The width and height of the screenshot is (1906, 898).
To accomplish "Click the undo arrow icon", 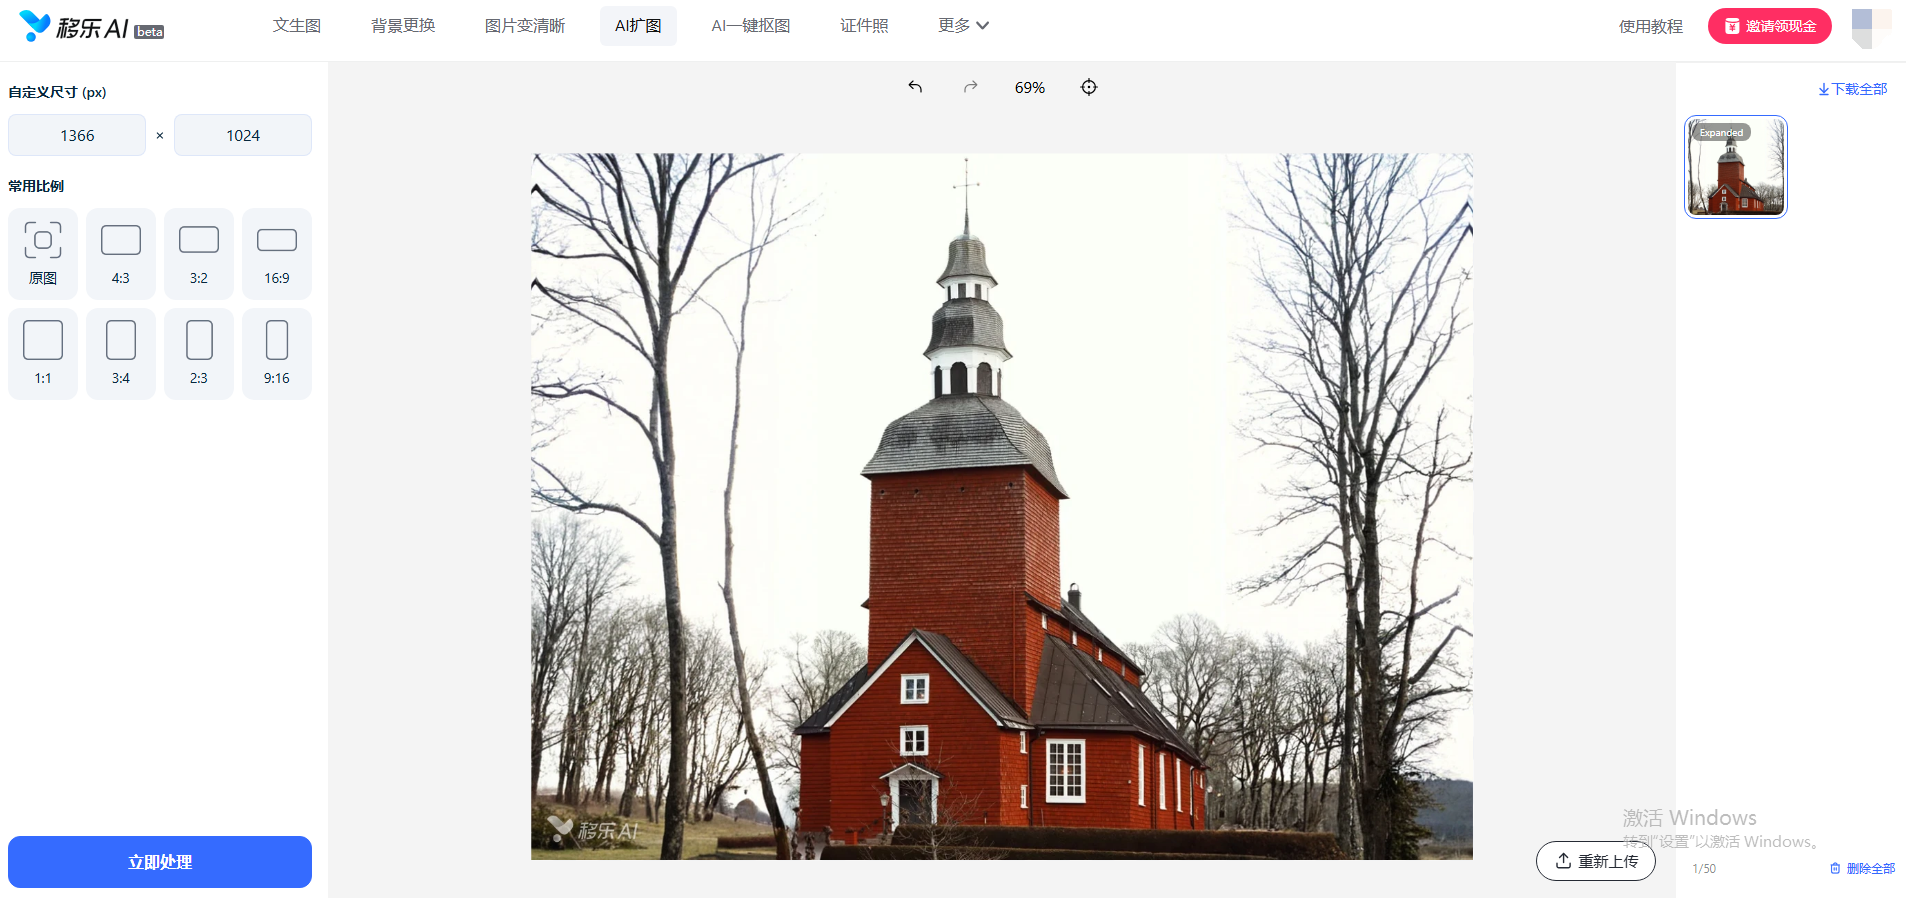I will (x=914, y=87).
